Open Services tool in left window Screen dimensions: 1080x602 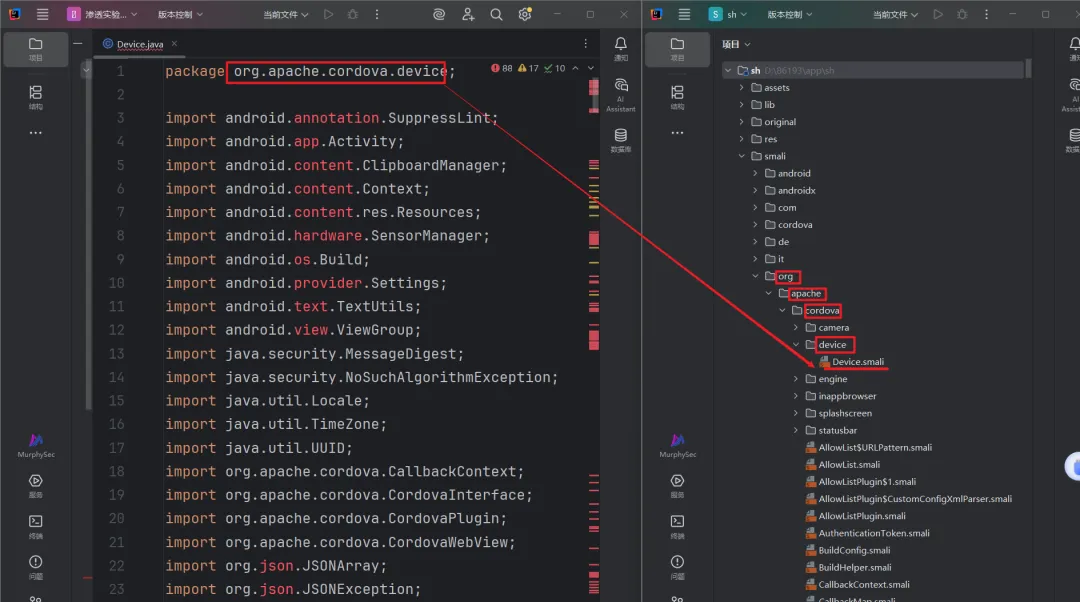tap(36, 486)
